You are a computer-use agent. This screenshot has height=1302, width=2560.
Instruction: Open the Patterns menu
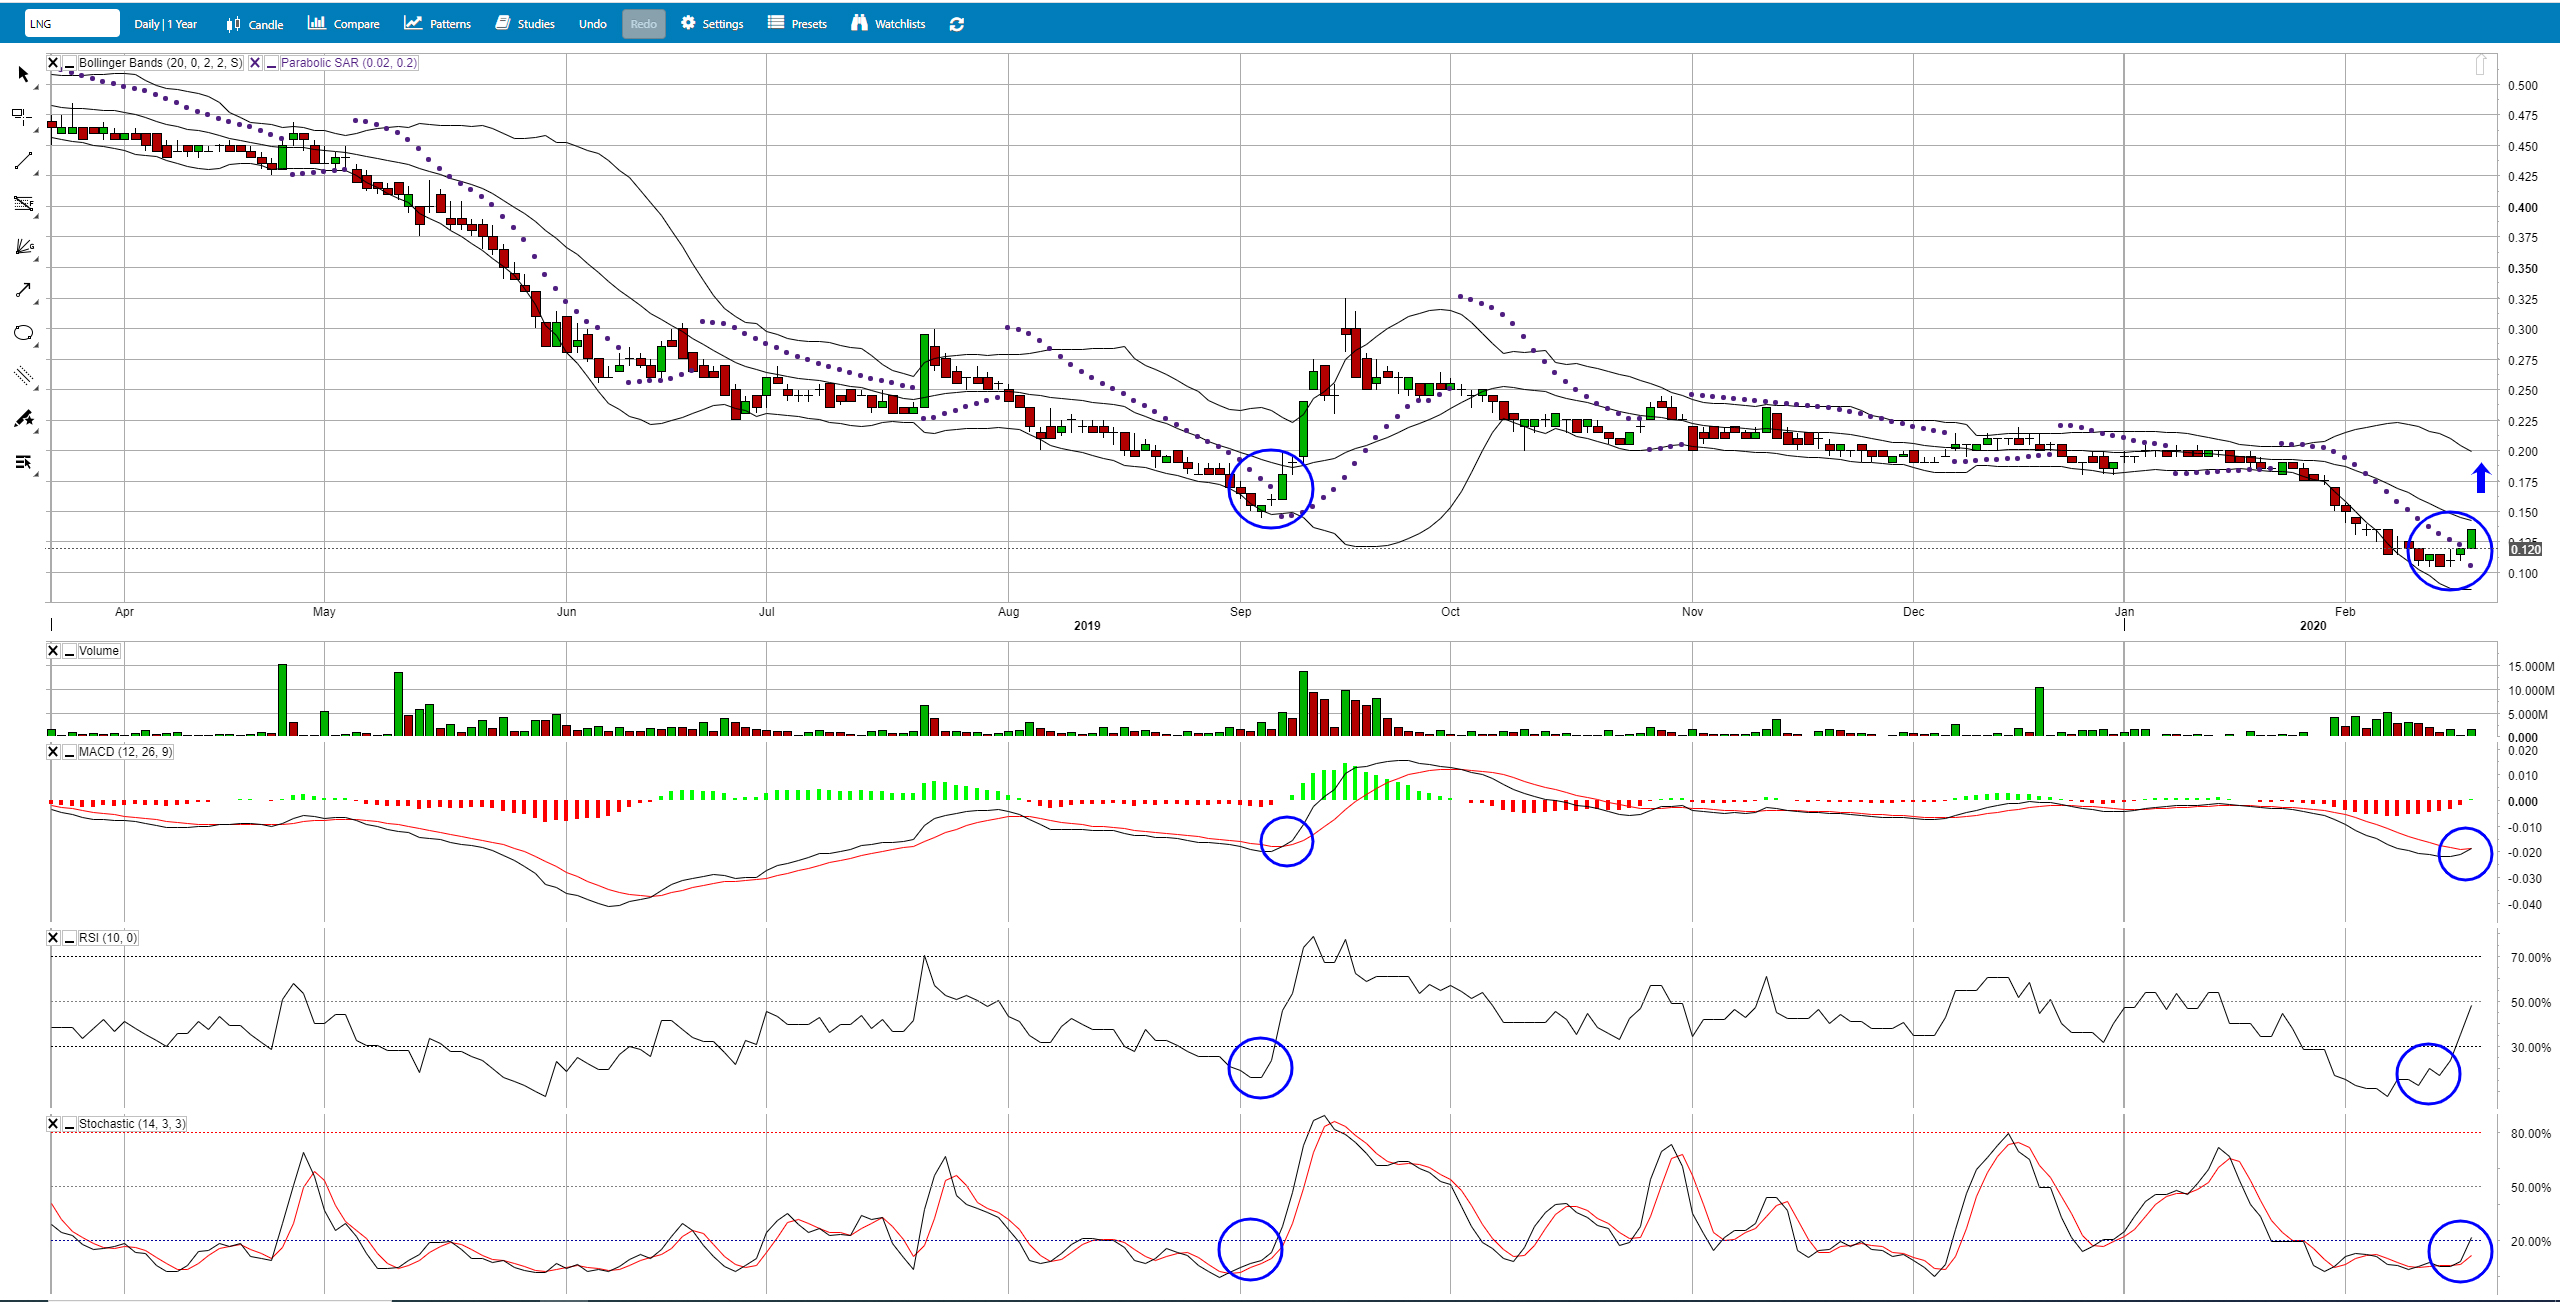[437, 24]
